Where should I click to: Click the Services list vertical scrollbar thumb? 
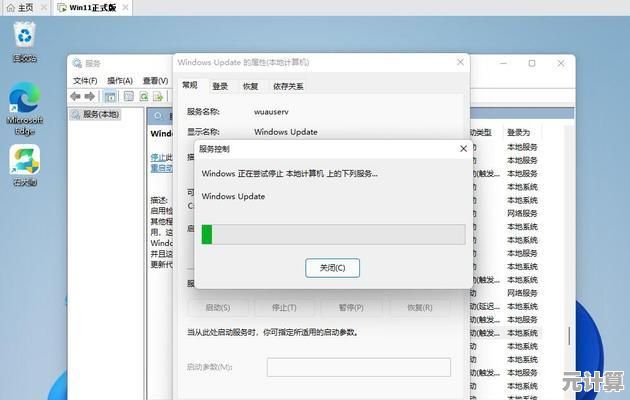[570, 336]
